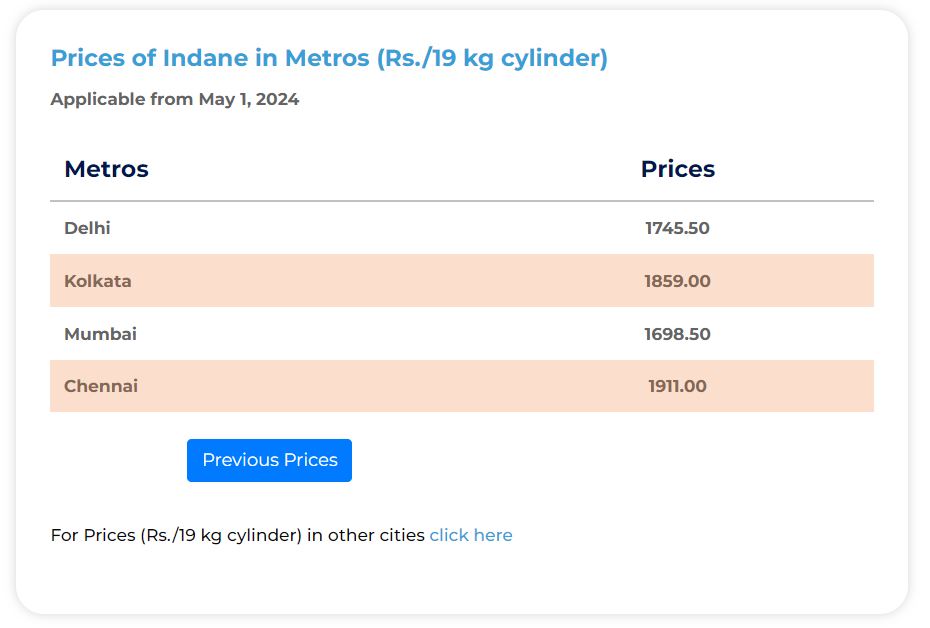930x628 pixels.
Task: Select the Delhi row label
Action: [87, 228]
